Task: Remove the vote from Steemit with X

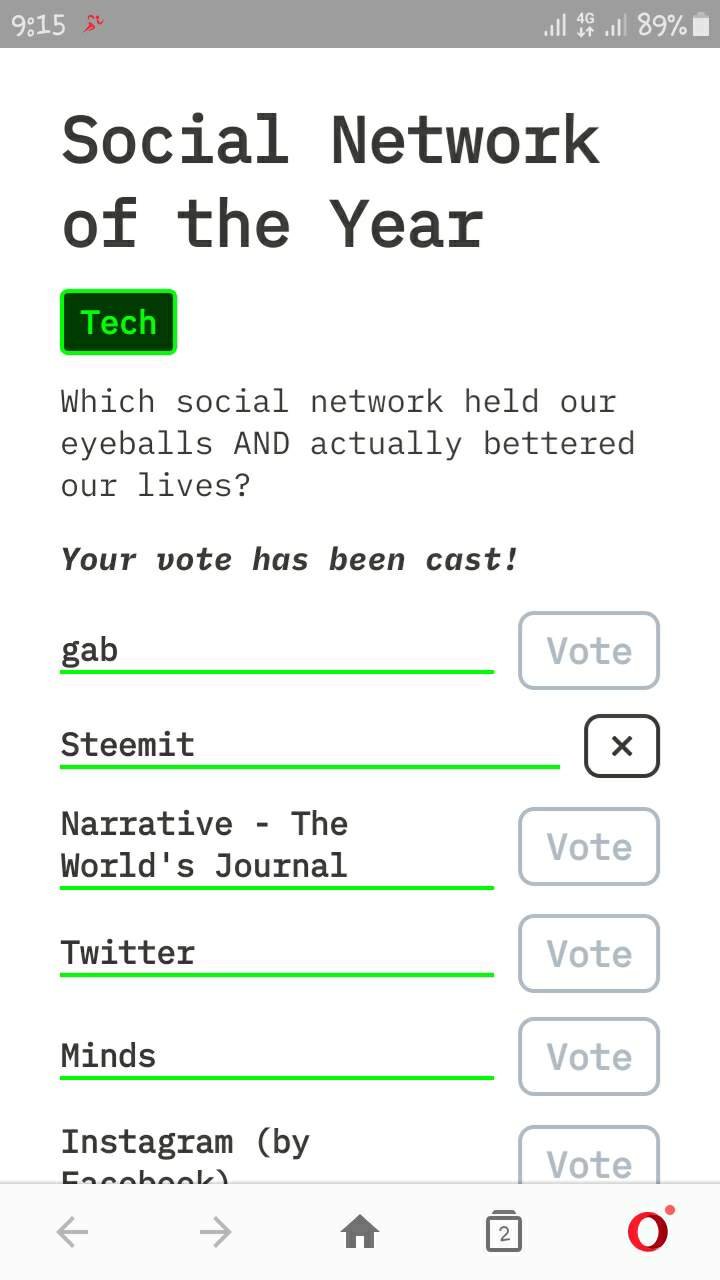Action: tap(622, 746)
